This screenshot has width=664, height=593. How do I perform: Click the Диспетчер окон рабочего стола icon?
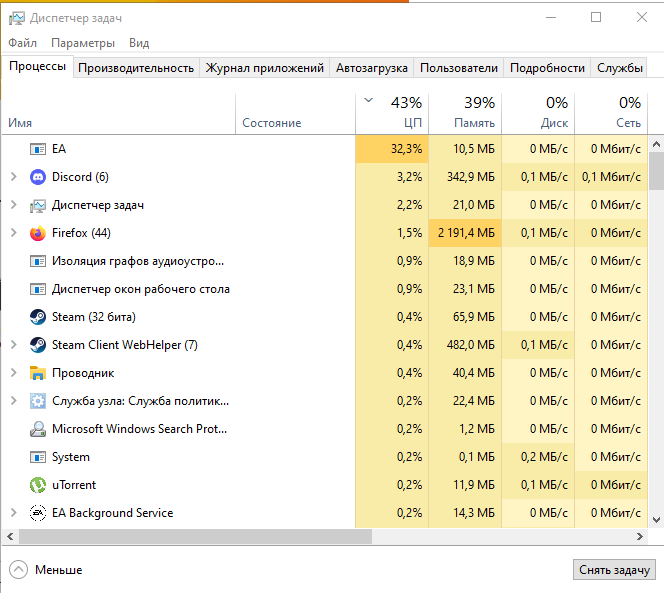(x=38, y=289)
